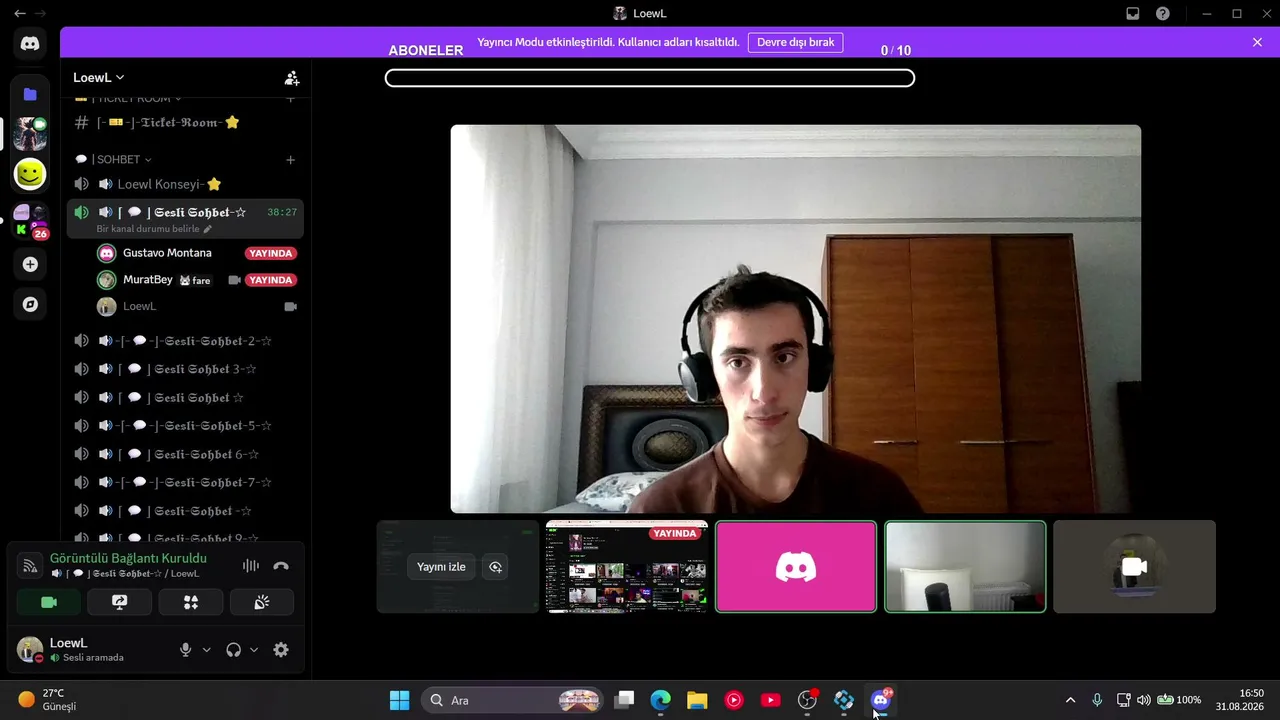
Task: Open microphone input options arrow
Action: coord(207,650)
